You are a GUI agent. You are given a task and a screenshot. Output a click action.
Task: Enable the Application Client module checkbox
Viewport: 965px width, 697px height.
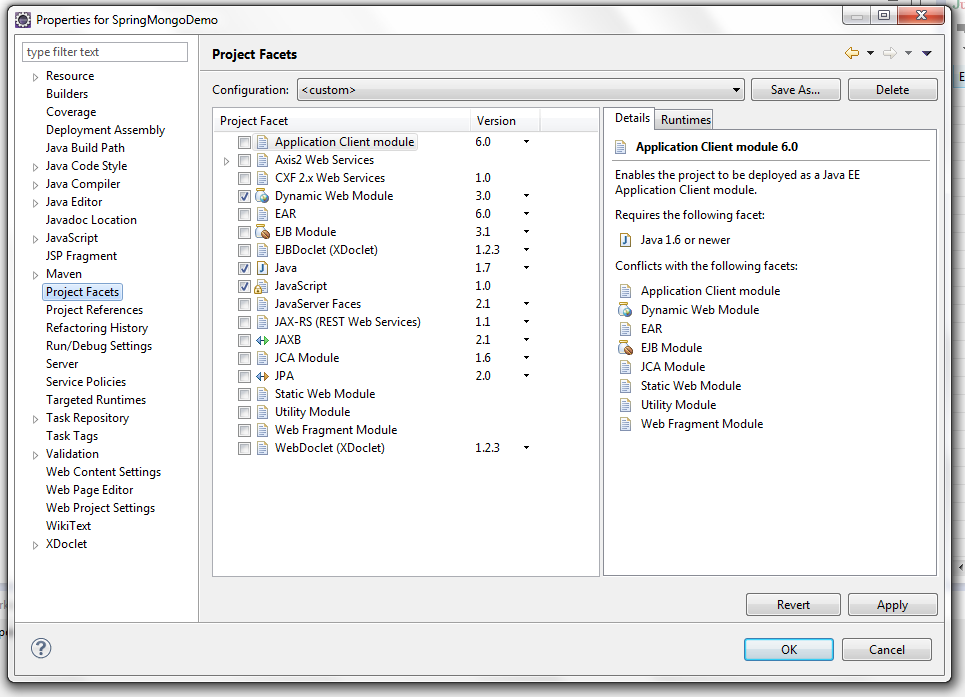click(244, 143)
